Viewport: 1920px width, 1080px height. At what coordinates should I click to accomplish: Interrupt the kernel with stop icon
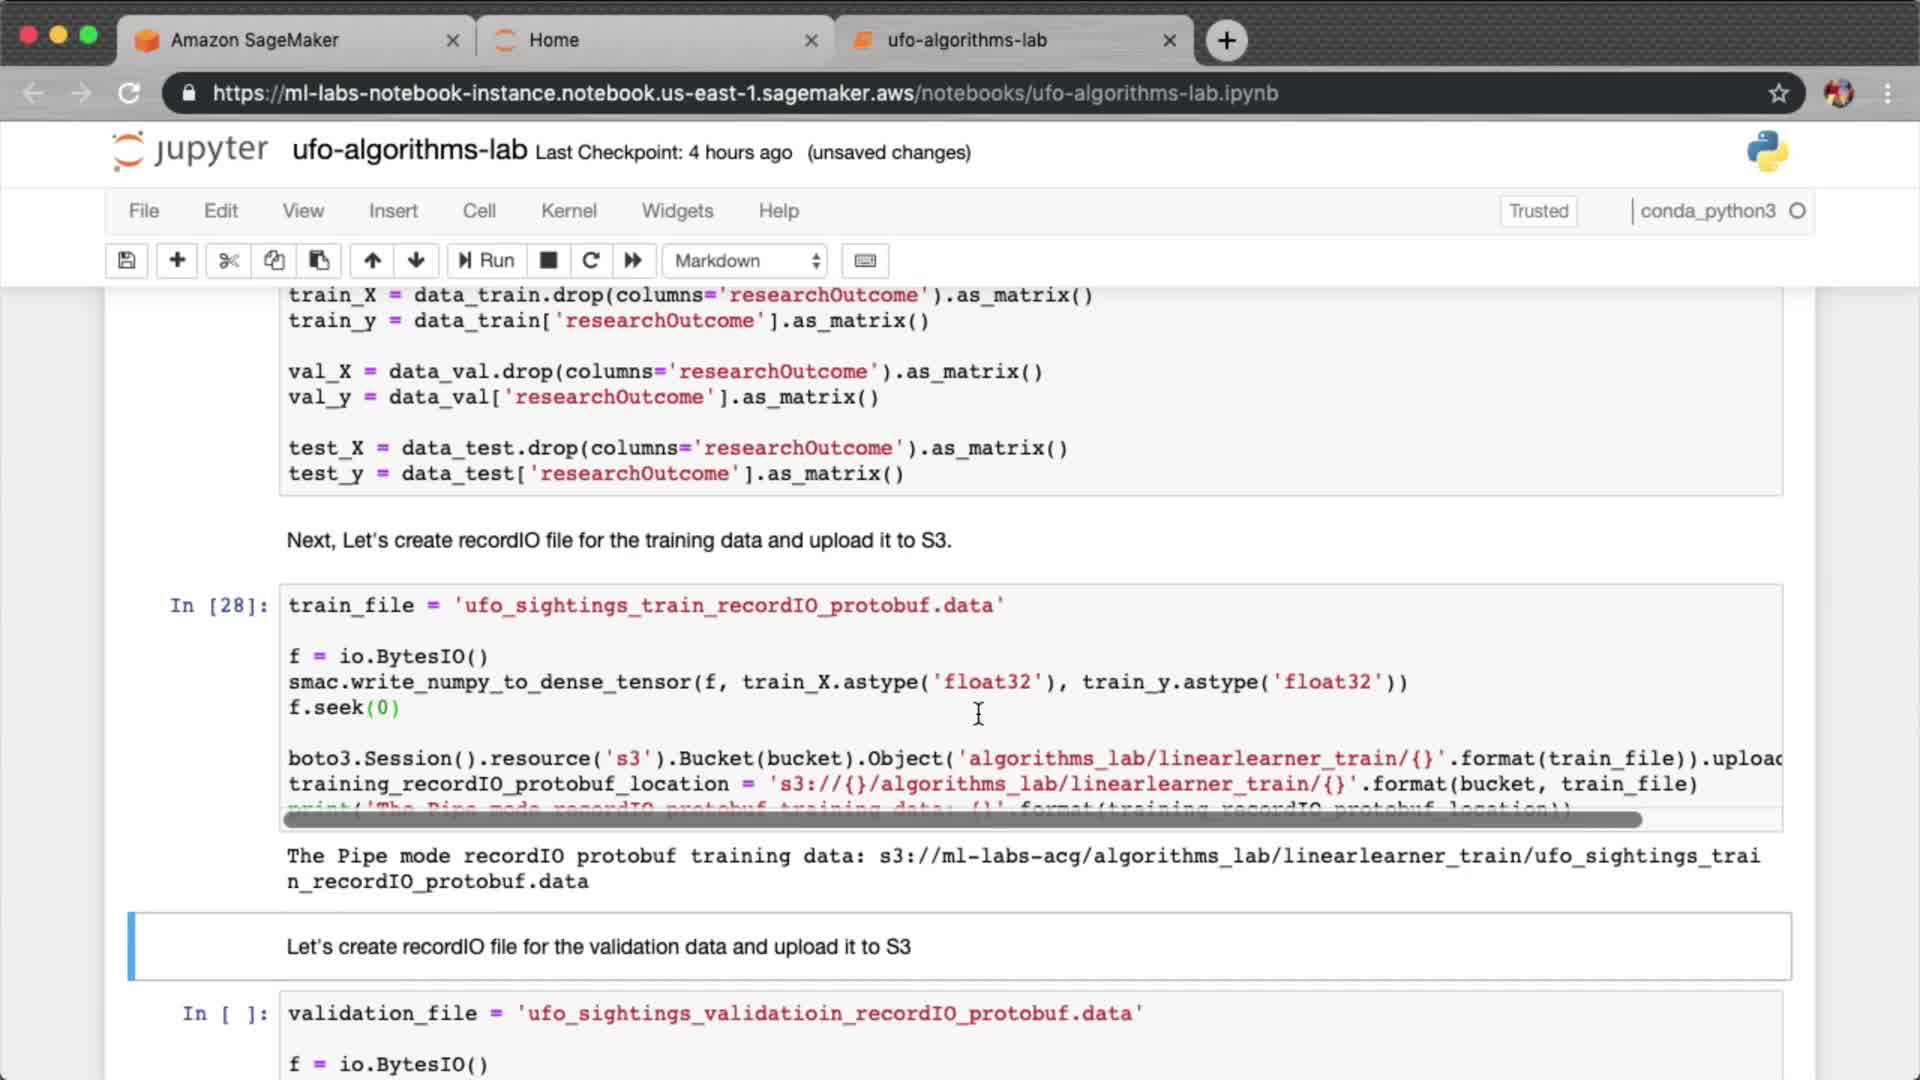548,261
